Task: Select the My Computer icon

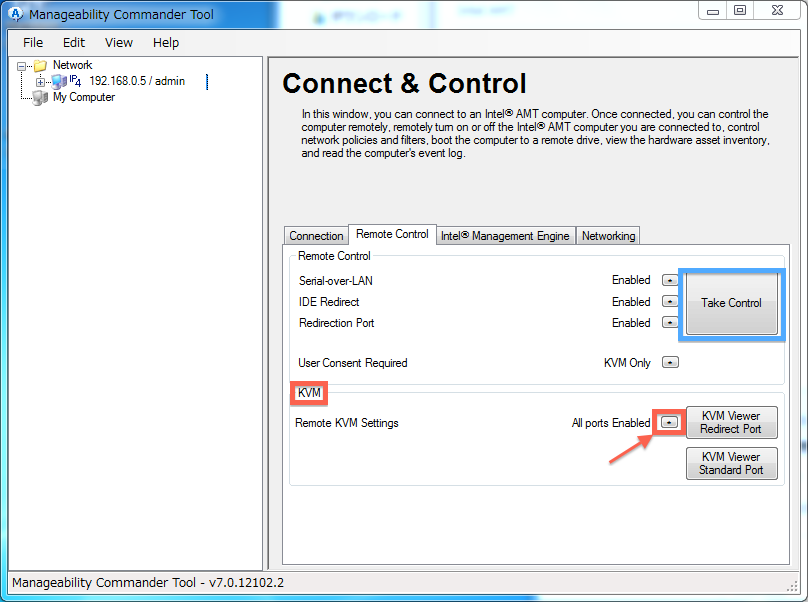Action: tap(40, 97)
